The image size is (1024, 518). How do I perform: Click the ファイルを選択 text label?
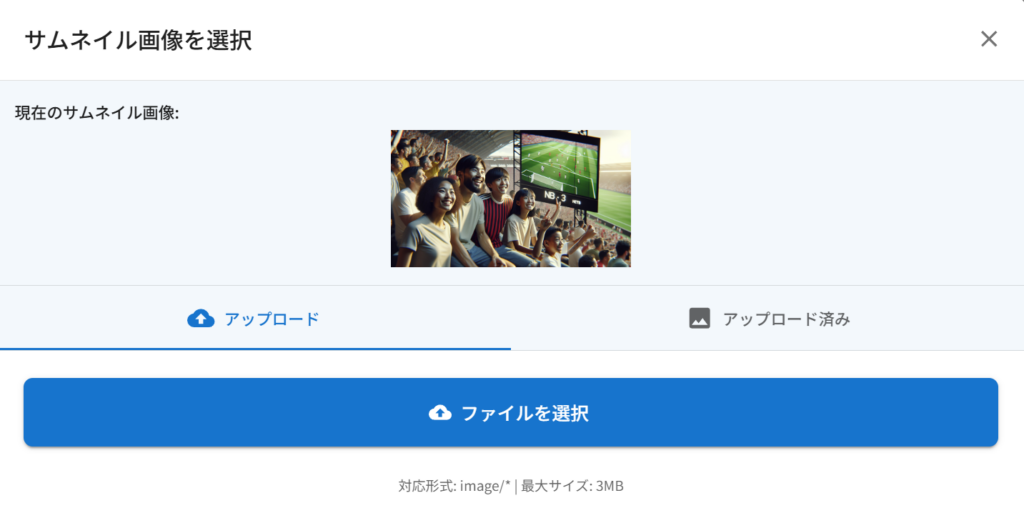pyautogui.click(x=525, y=413)
